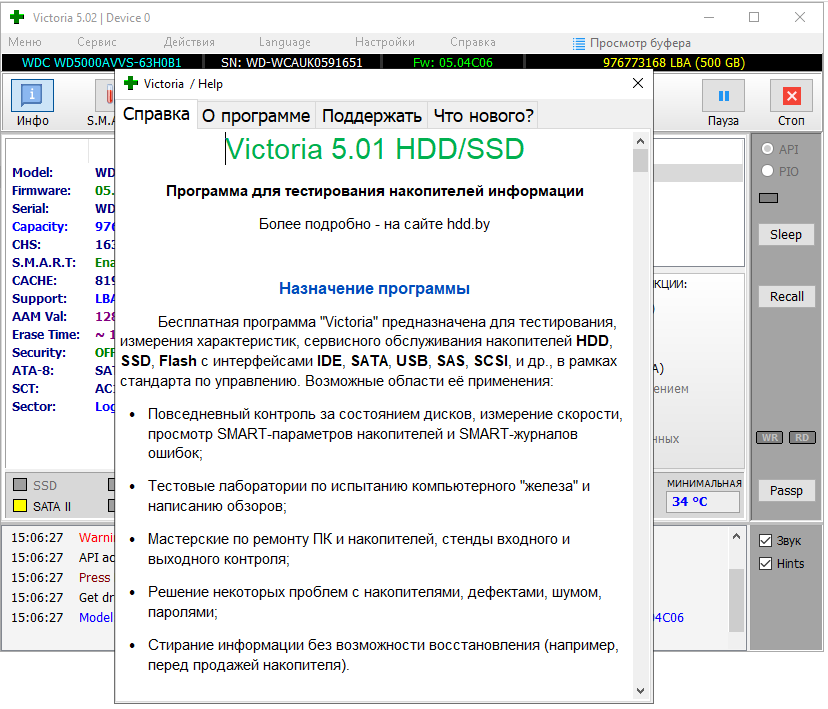The image size is (828, 709).
Task: Close the Victoria / Help window
Action: (x=638, y=83)
